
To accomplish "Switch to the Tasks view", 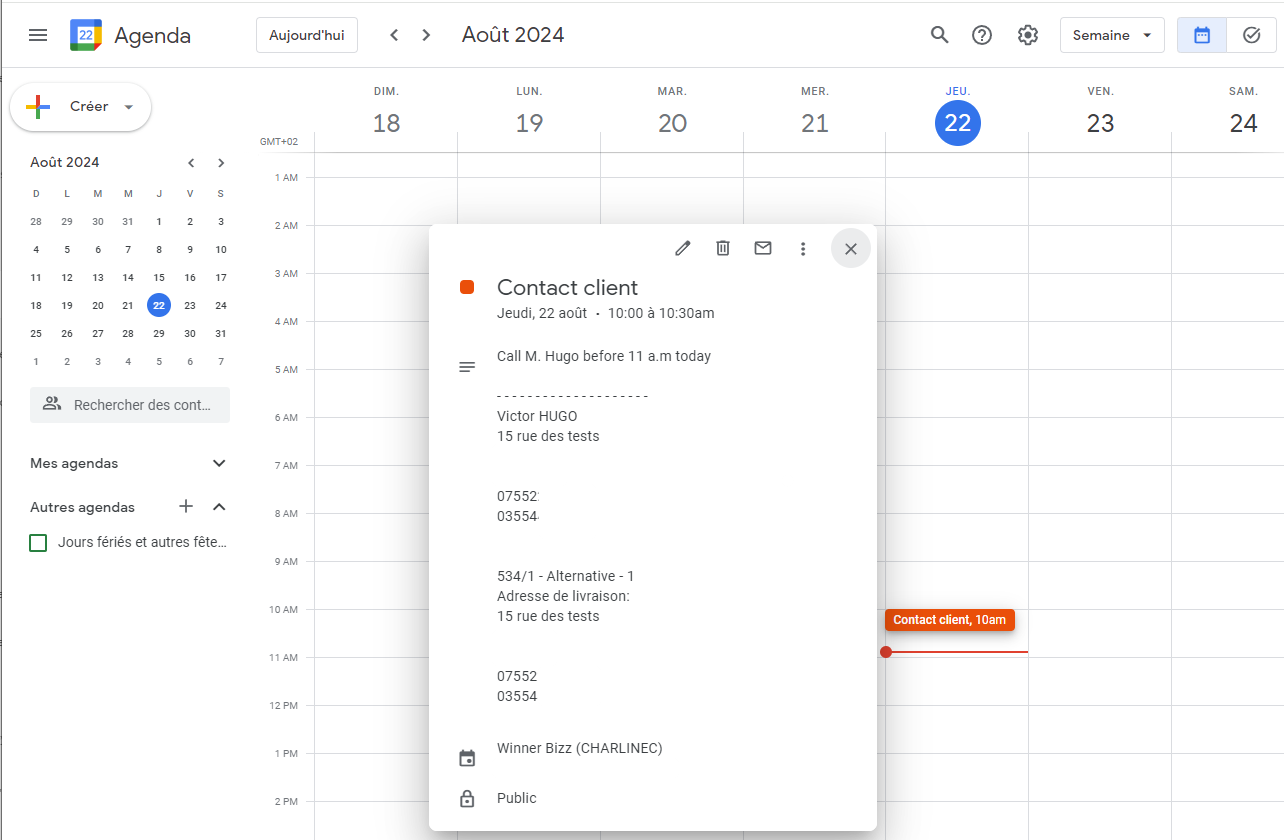I will pos(1251,34).
